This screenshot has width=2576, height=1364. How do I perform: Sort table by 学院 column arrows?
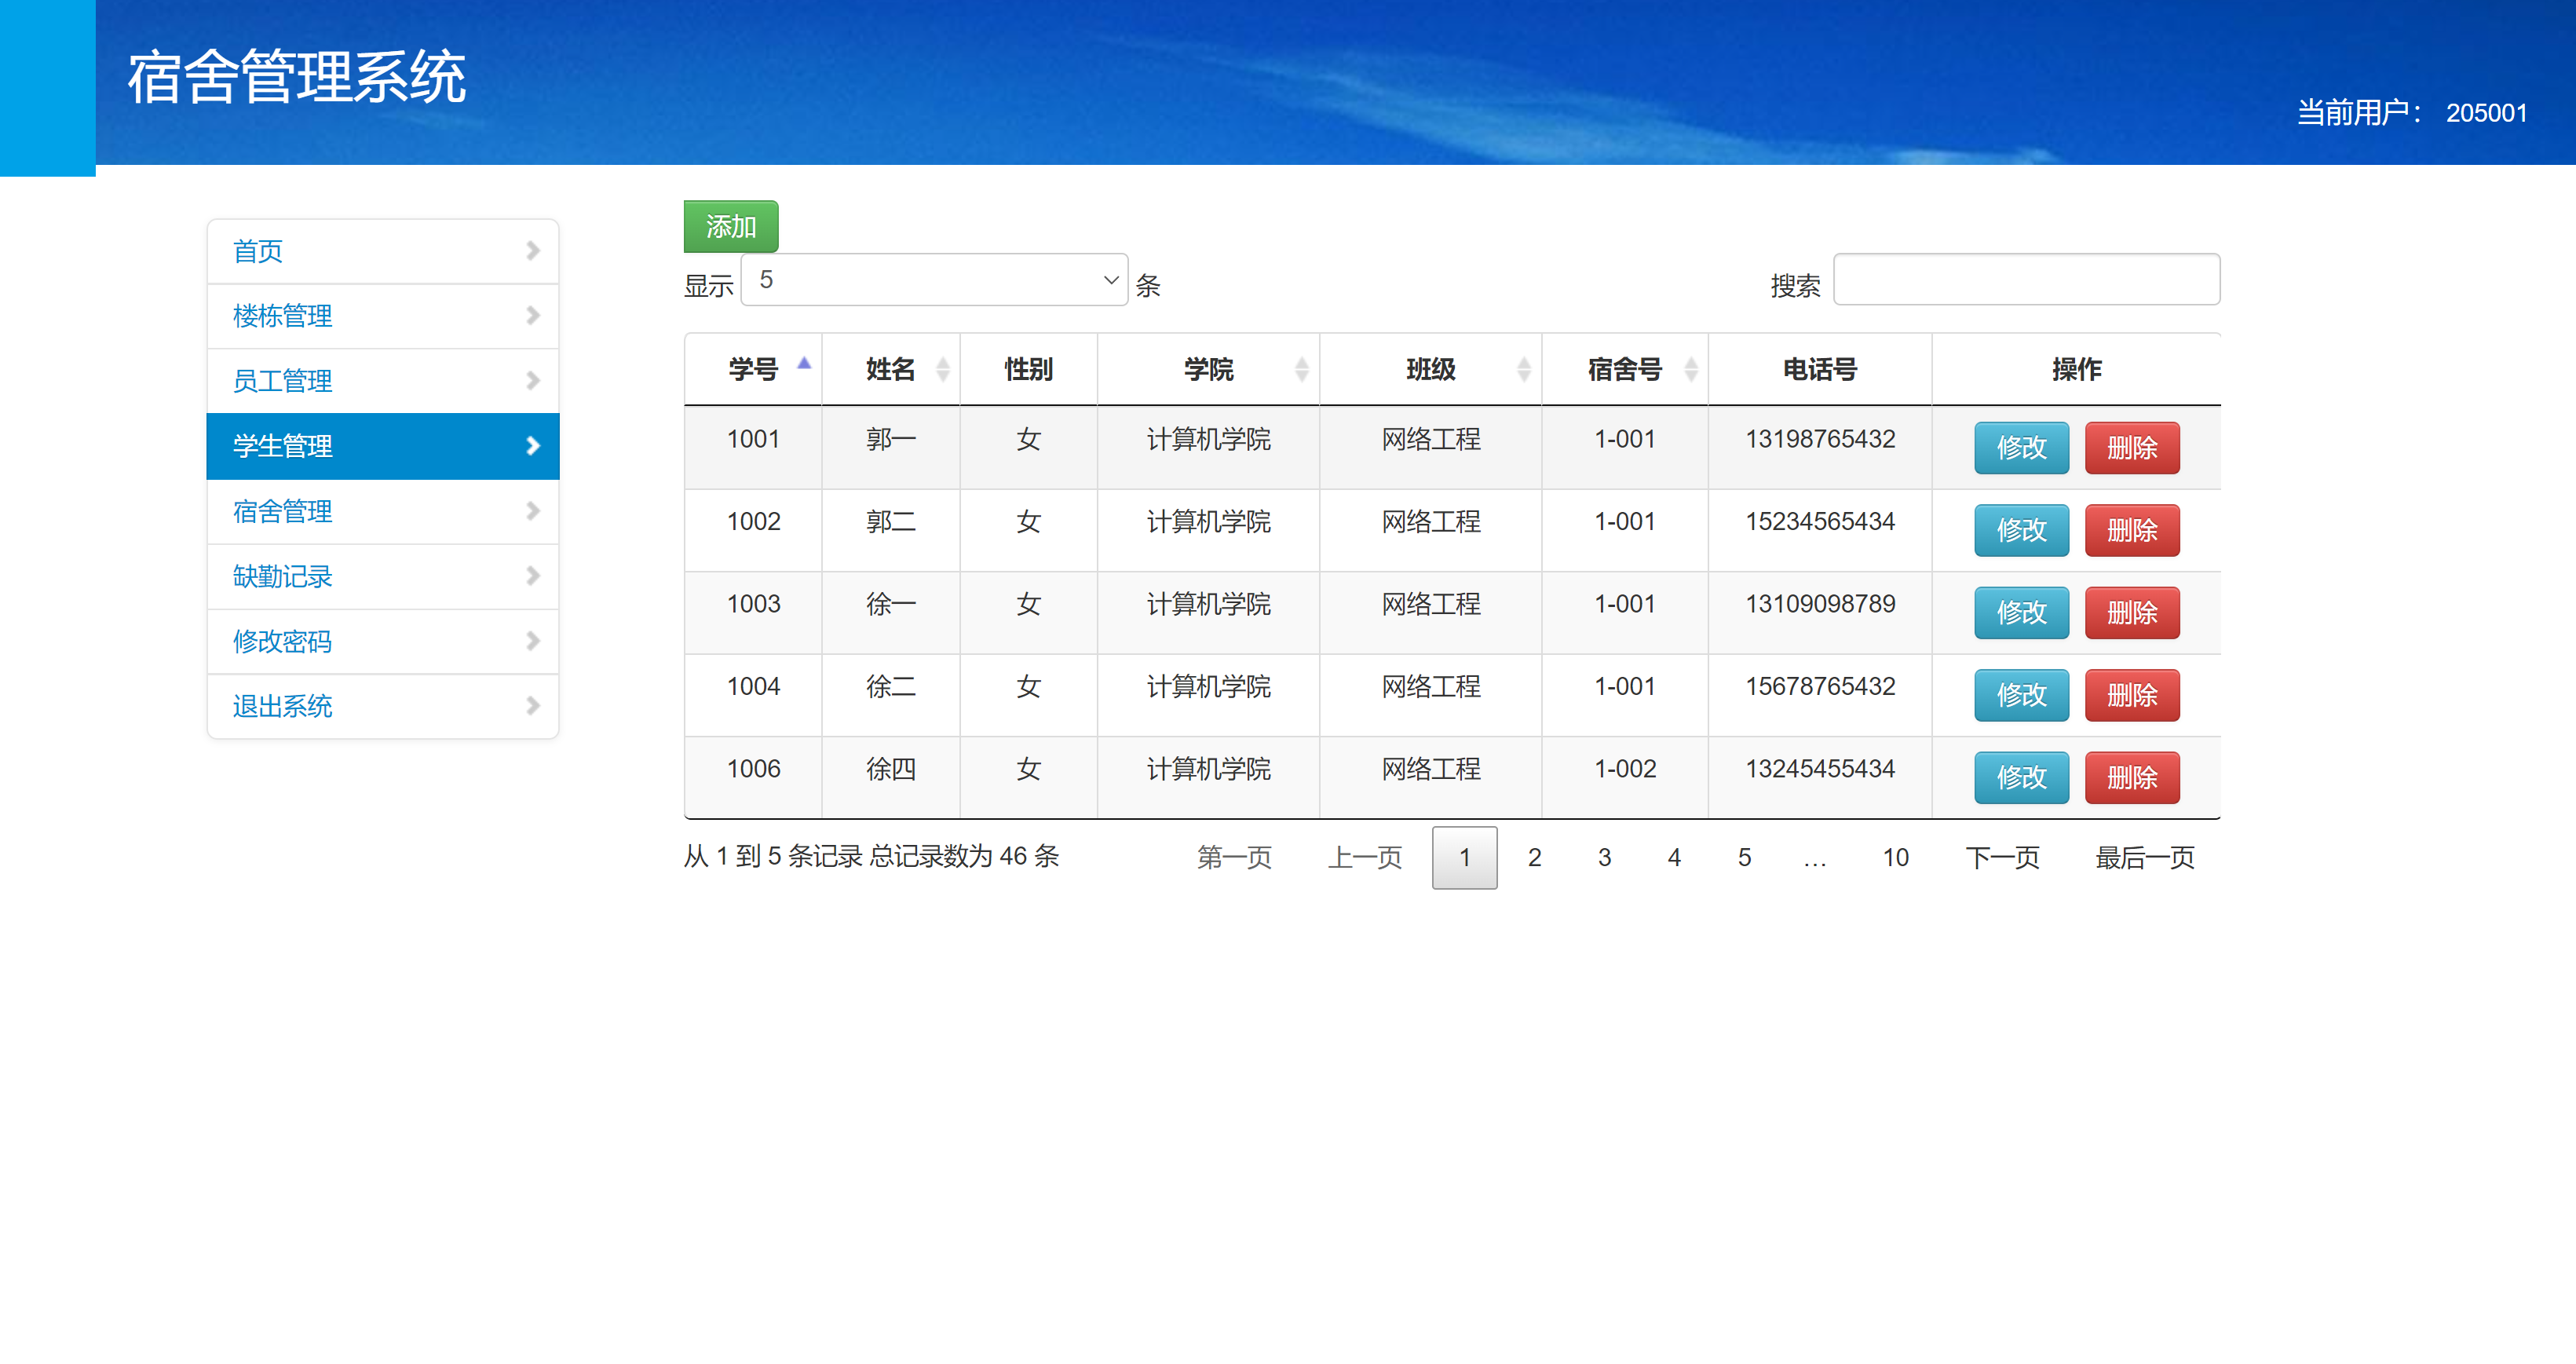(x=1301, y=368)
